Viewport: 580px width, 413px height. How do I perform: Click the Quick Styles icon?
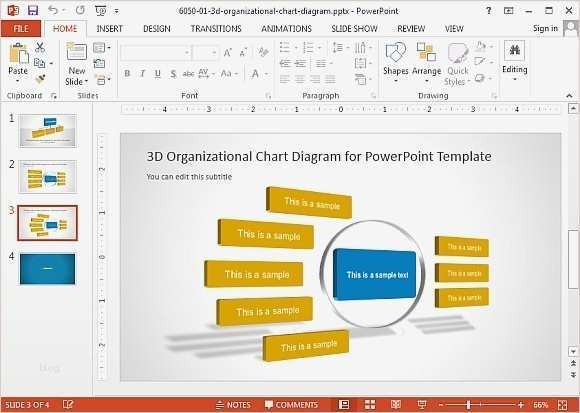click(458, 53)
